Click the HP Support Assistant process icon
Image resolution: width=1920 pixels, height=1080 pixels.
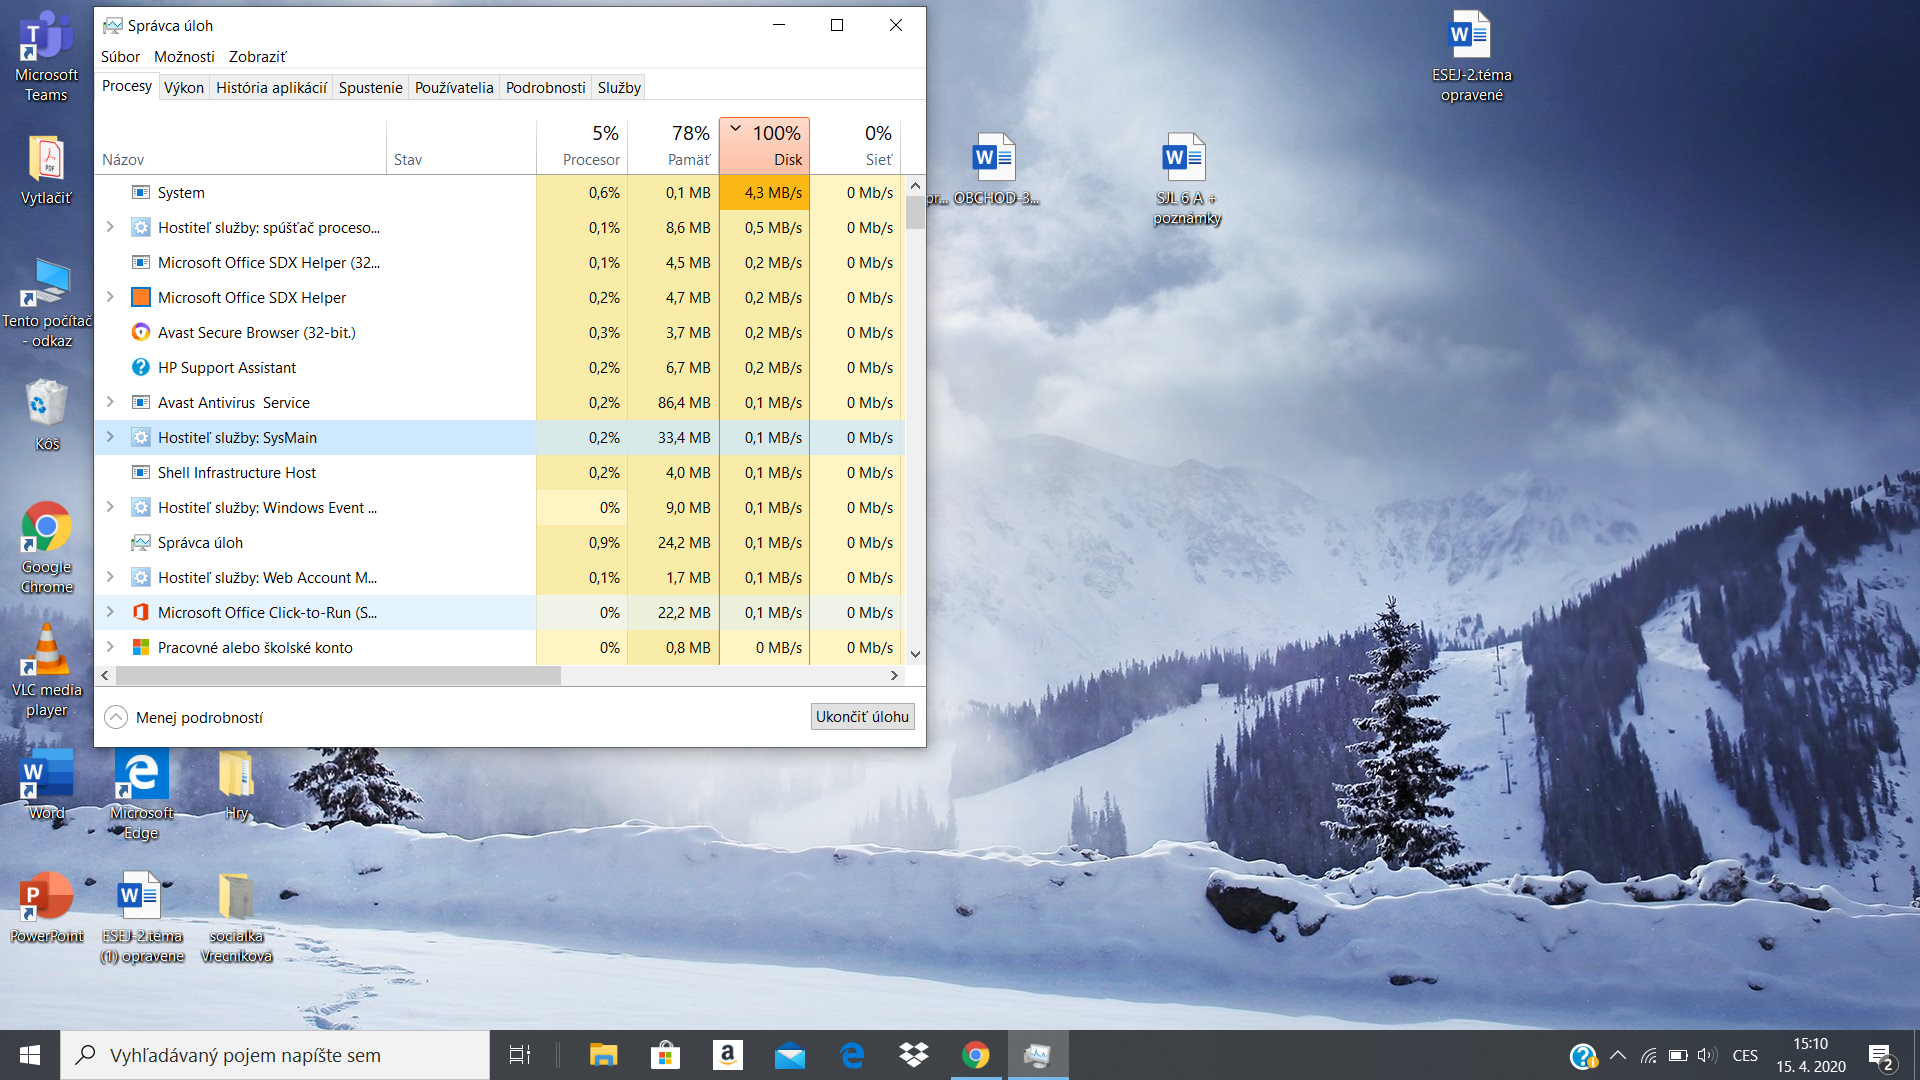click(x=141, y=367)
